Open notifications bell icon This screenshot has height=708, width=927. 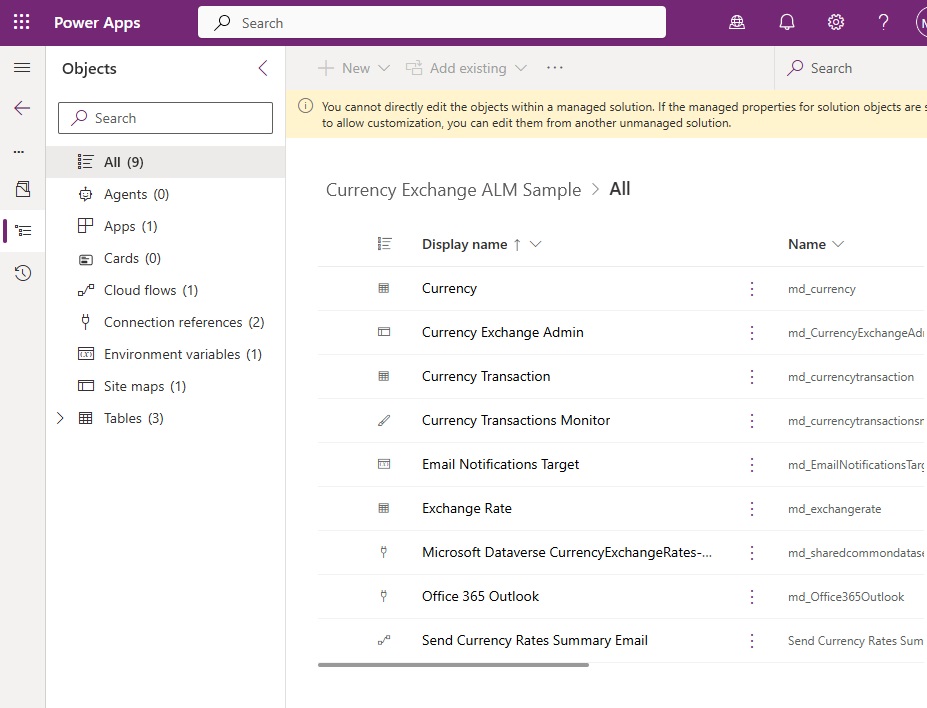786,22
